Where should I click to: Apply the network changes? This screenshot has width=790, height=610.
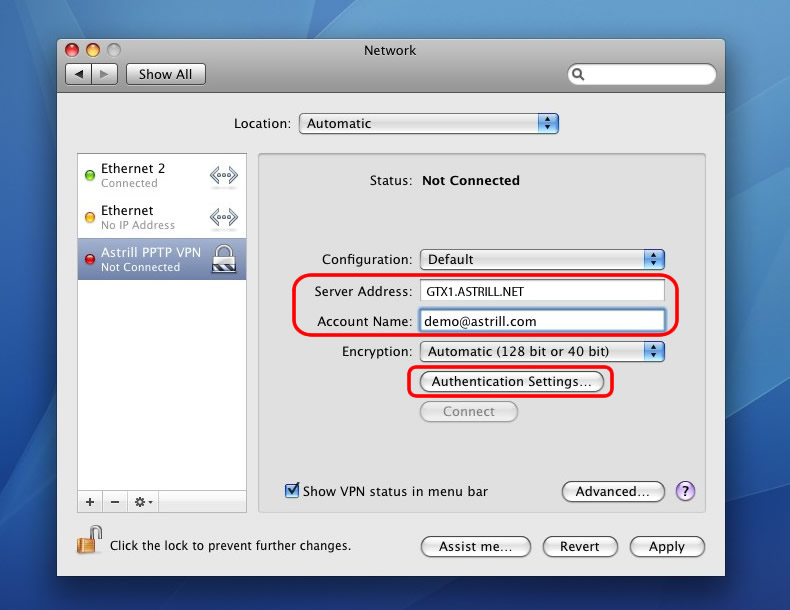667,547
